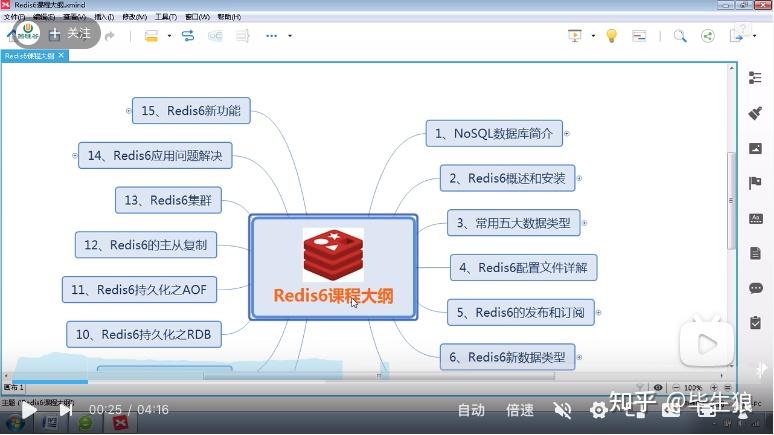Screen dimensions: 774x435
Task: Open the 自动 video quality option
Action: click(x=471, y=410)
